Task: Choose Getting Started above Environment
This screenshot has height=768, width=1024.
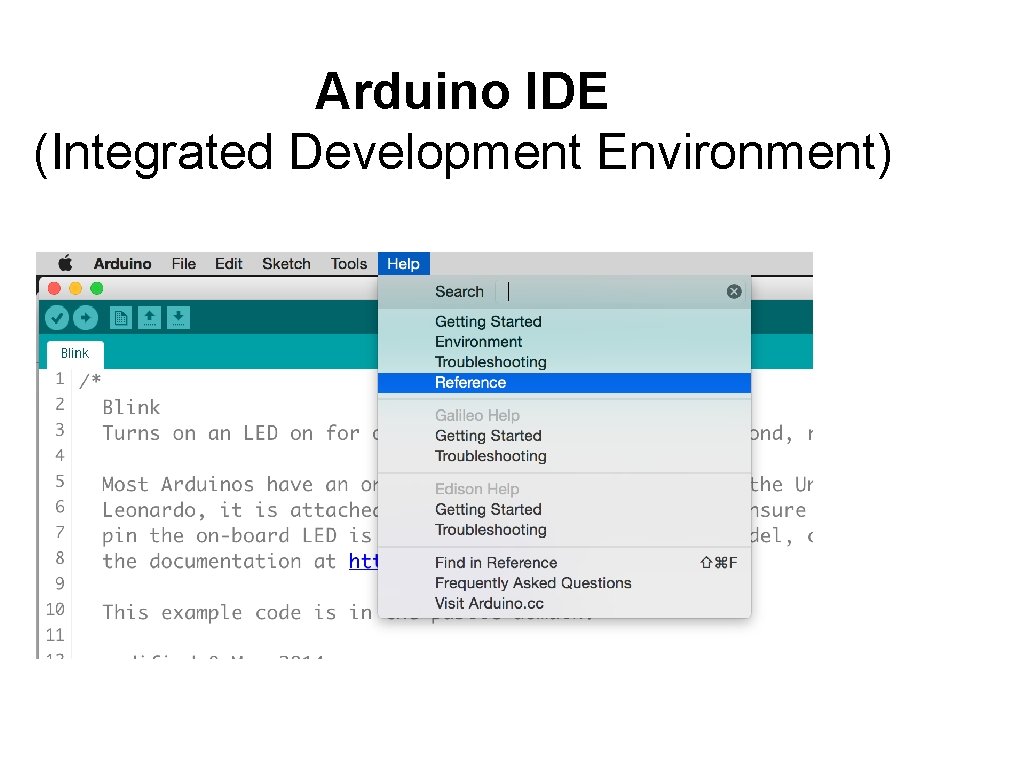Action: [564, 322]
